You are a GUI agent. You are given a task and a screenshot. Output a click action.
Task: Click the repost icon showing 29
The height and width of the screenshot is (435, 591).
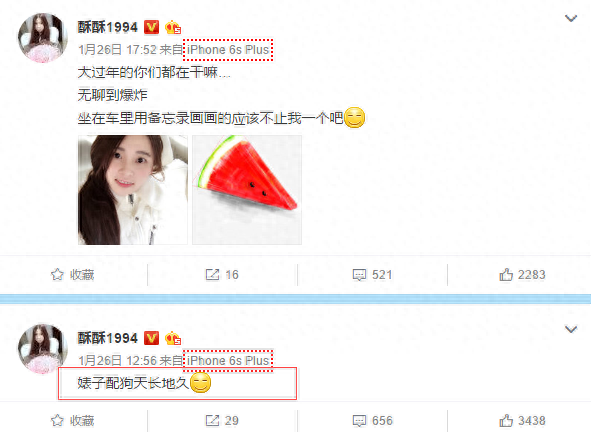[x=212, y=420]
